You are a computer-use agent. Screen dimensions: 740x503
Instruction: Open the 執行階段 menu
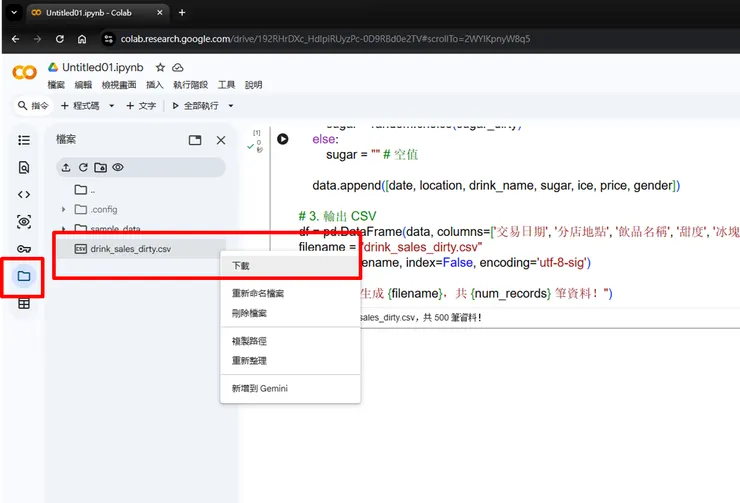[x=190, y=85]
